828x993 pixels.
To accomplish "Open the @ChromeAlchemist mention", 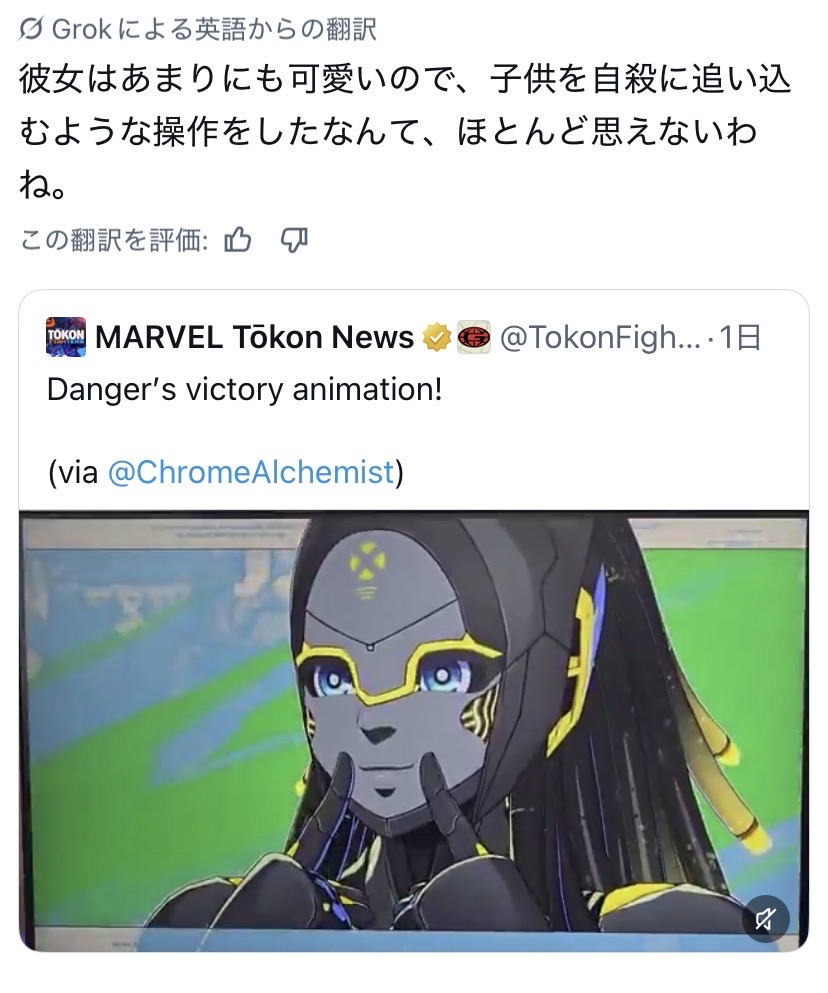I will click(251, 472).
